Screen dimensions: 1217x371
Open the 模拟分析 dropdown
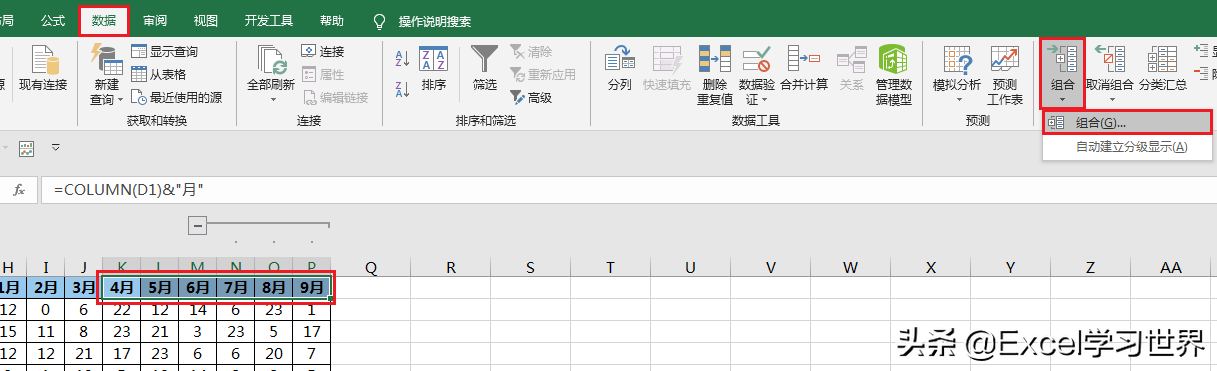click(x=957, y=75)
